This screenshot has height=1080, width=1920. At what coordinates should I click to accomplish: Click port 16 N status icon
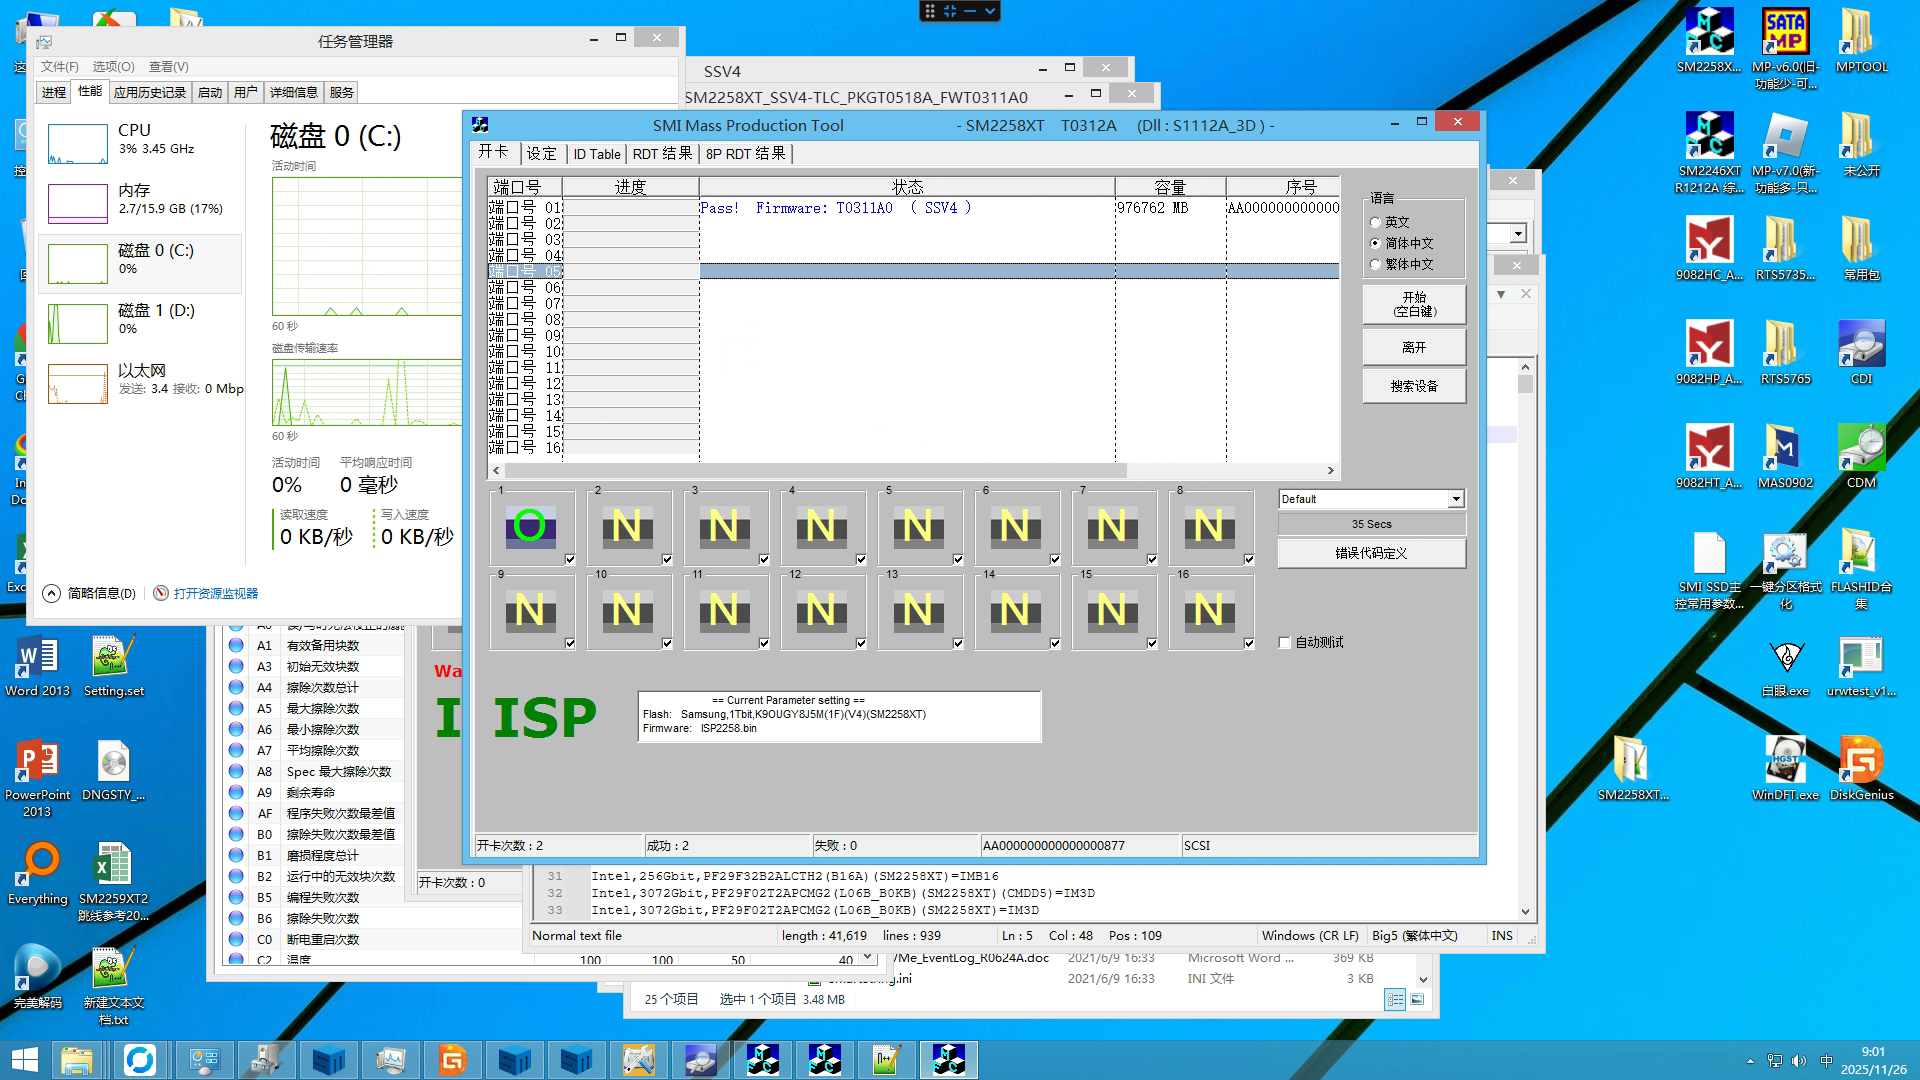(1208, 610)
